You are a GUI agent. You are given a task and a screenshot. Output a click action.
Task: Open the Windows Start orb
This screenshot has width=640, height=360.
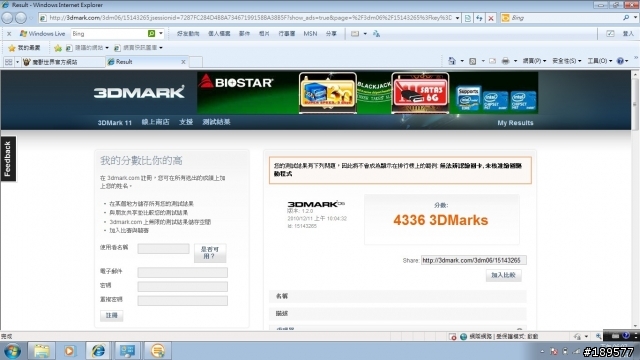(x=12, y=351)
